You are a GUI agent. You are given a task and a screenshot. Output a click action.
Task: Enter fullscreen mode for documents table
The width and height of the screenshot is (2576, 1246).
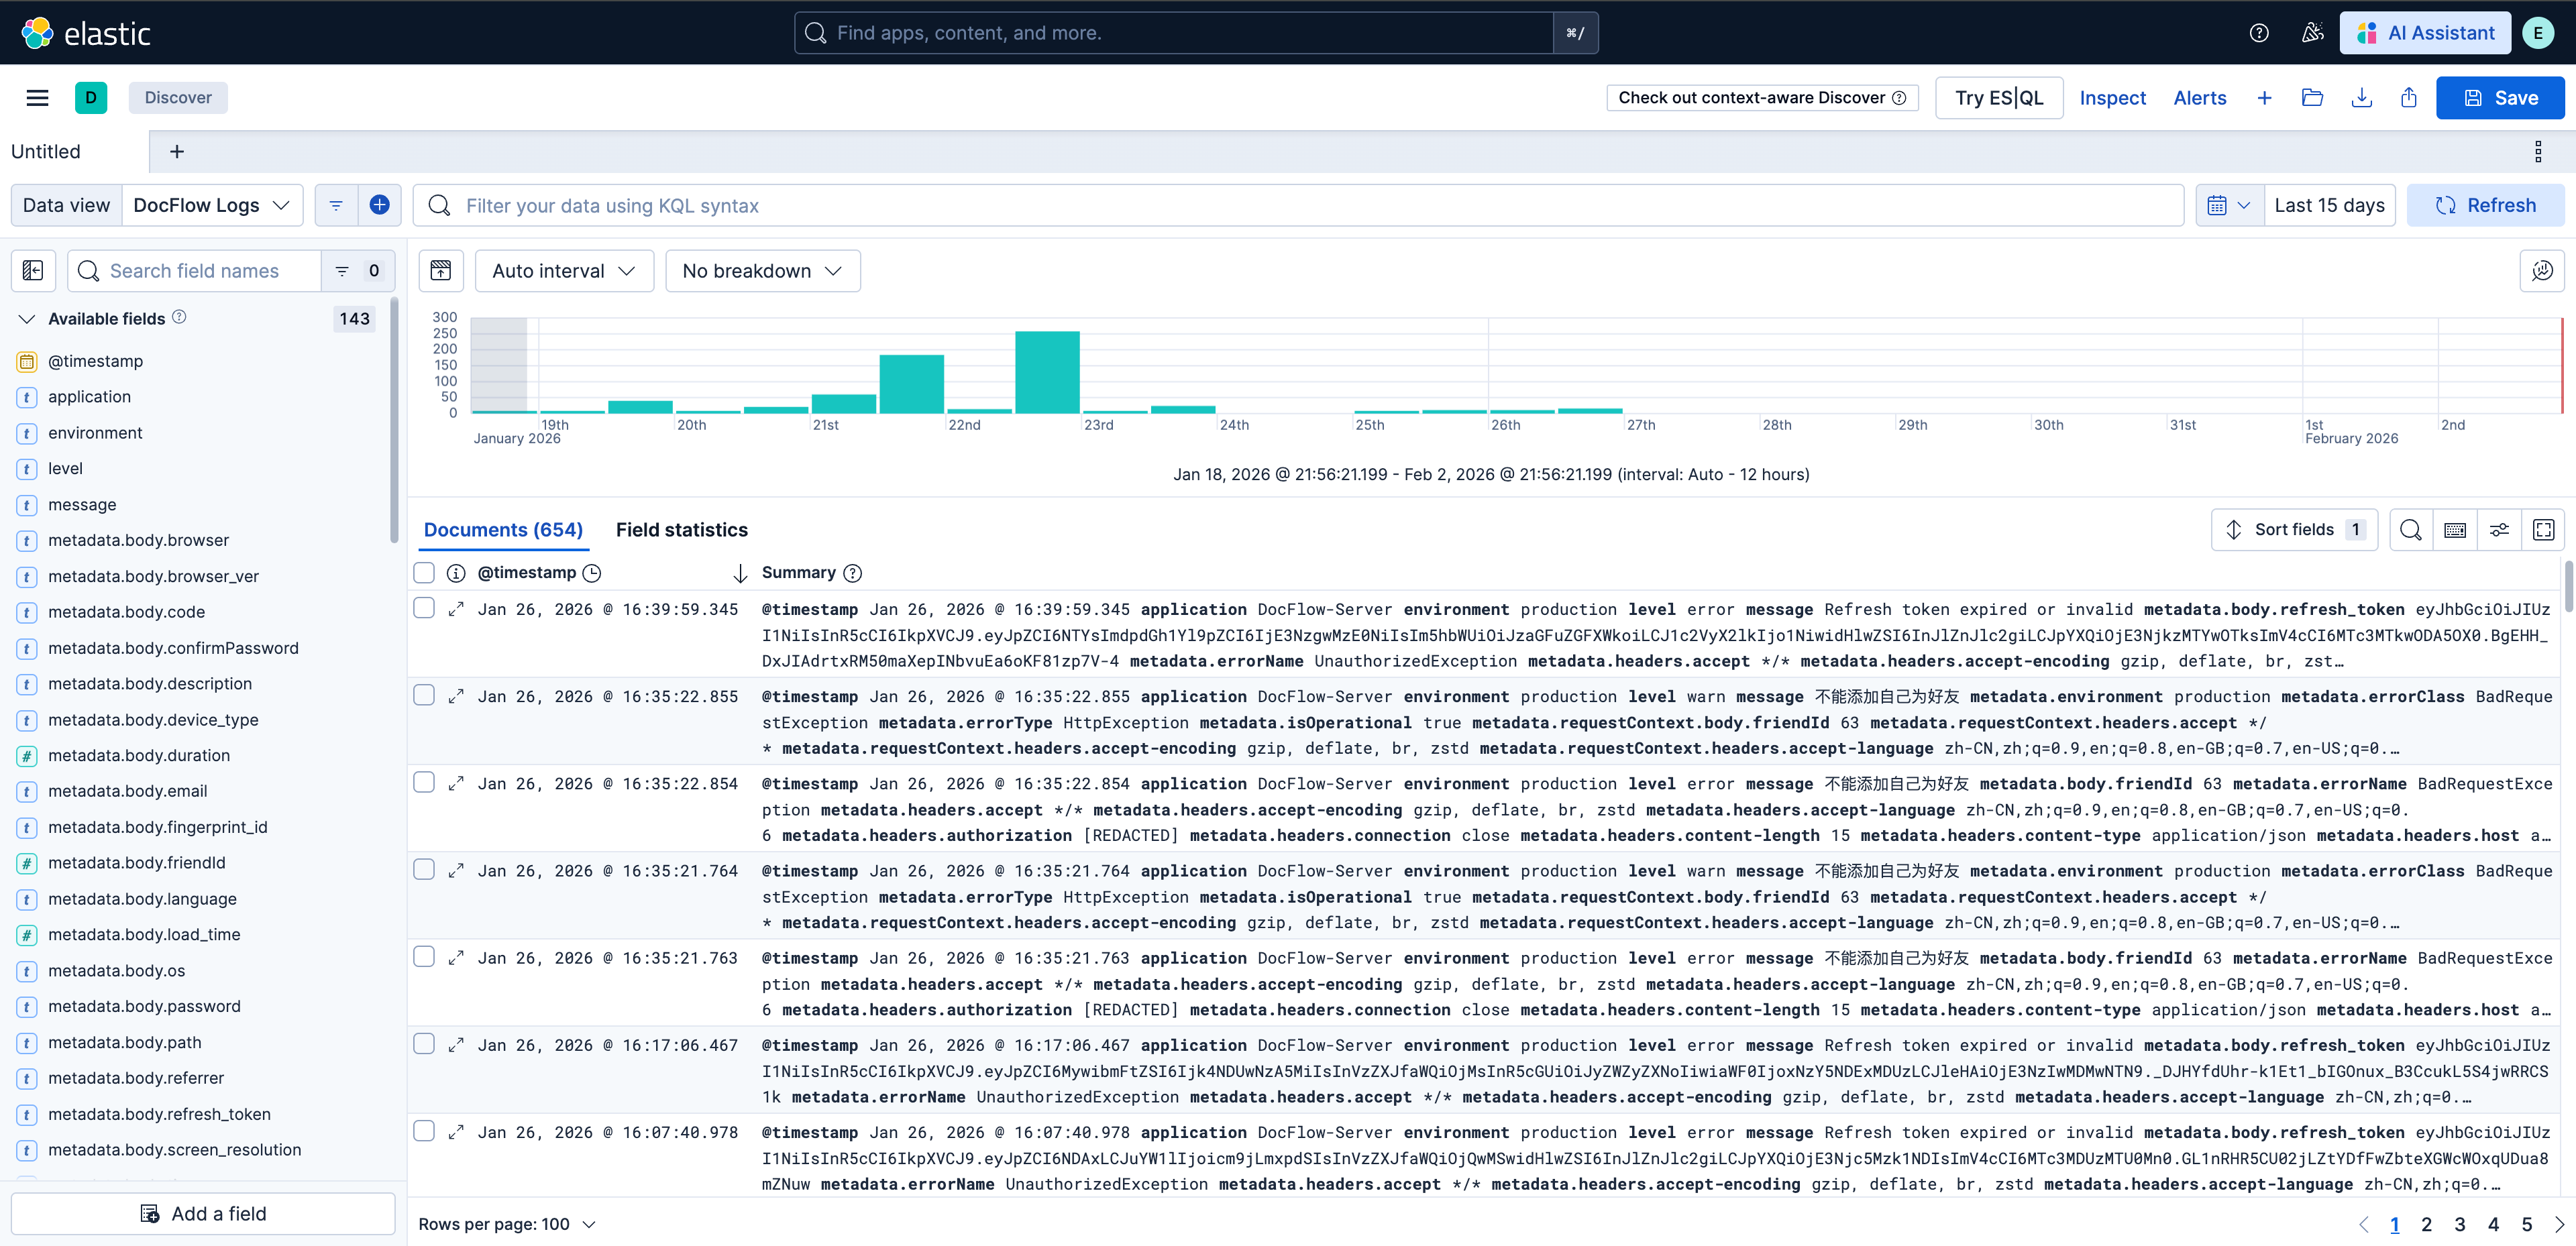[2543, 530]
